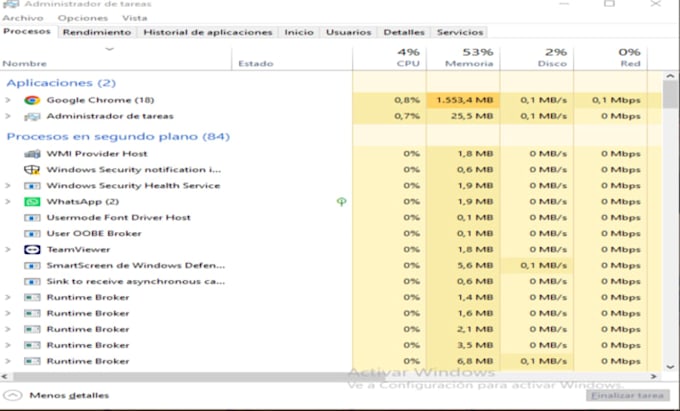Switch to Historial de aplicaciones tab
This screenshot has width=680, height=411.
pos(208,33)
